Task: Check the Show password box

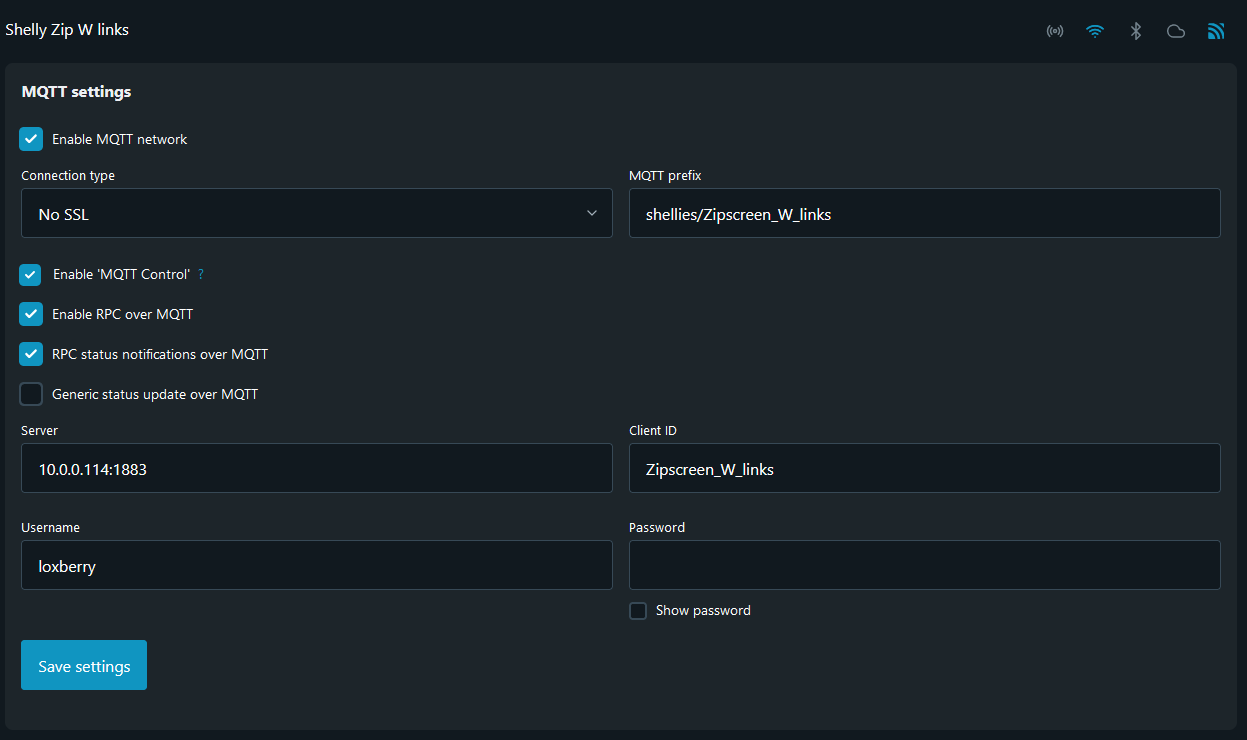Action: (638, 610)
